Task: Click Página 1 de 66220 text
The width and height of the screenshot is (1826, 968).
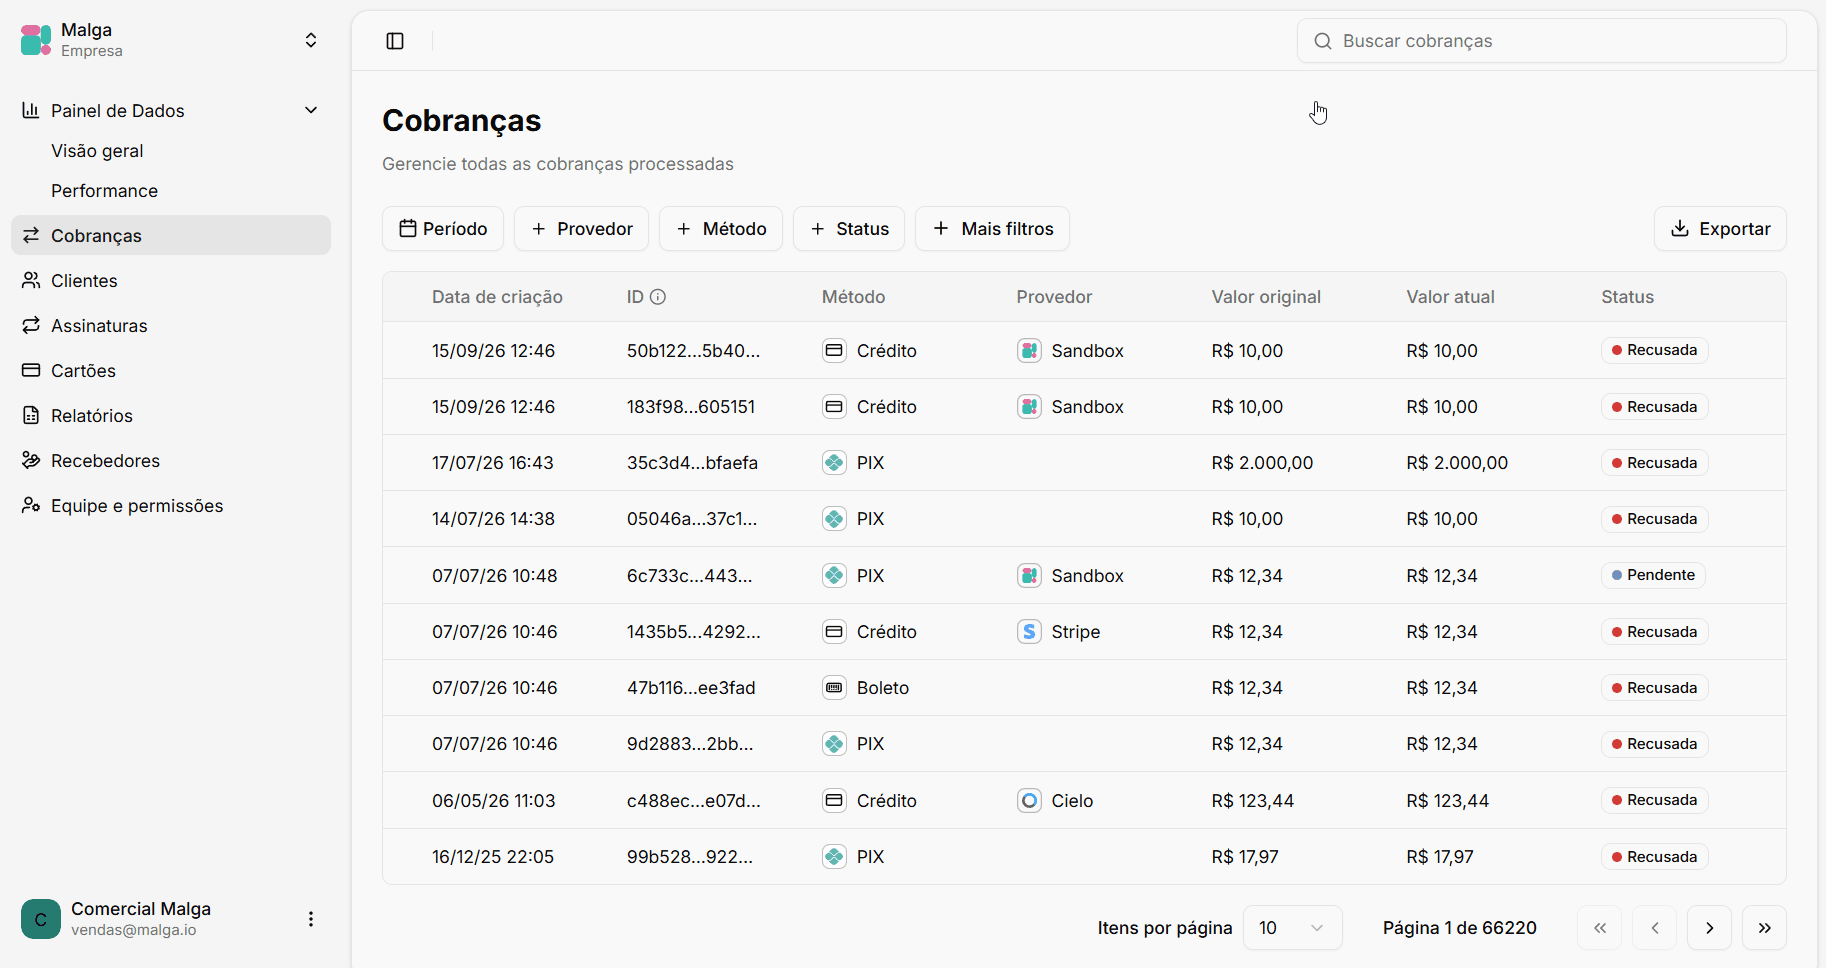Action: (x=1460, y=928)
